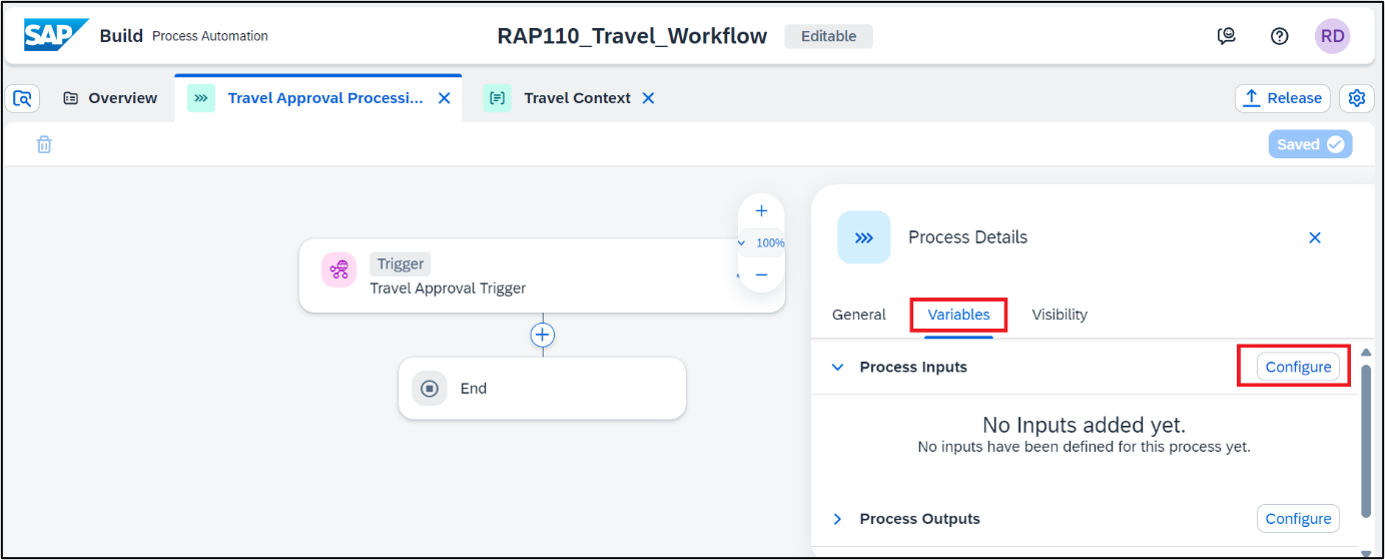The height and width of the screenshot is (560, 1385).
Task: Open the 100% zoom level dropdown
Action: point(761,243)
